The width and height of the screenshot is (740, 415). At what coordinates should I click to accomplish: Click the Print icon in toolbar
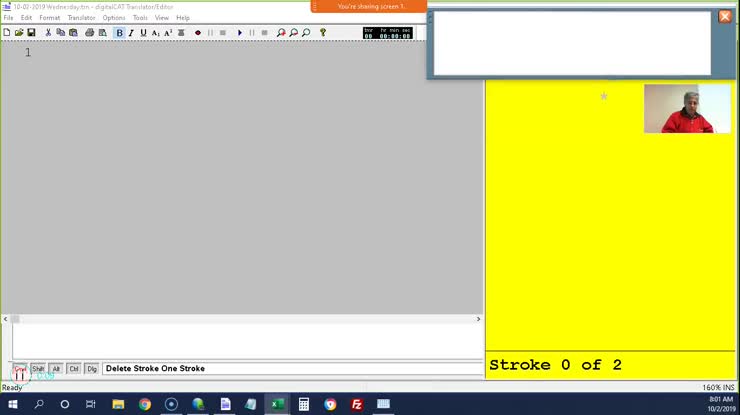coord(89,33)
